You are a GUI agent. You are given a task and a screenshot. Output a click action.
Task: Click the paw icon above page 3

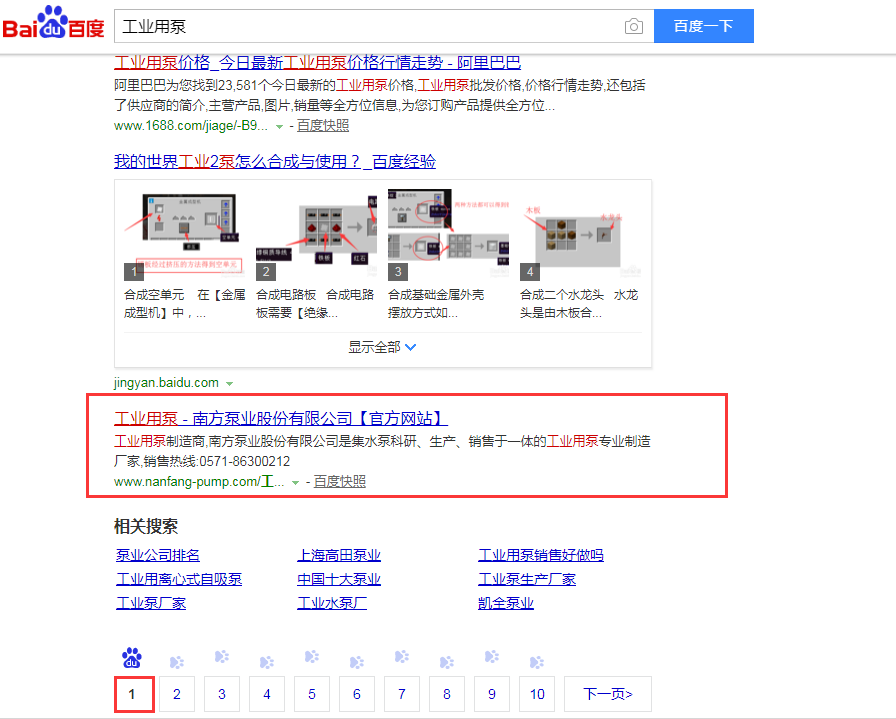[222, 656]
